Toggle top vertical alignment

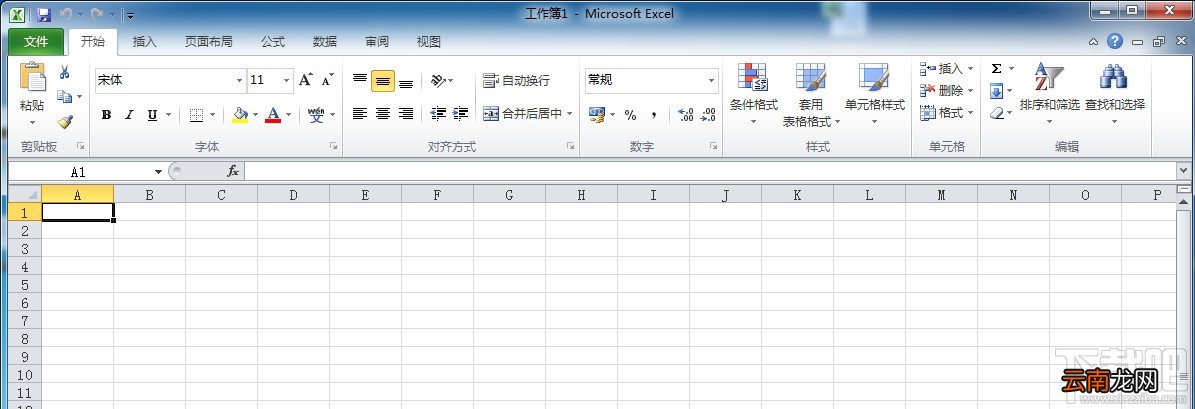click(360, 80)
